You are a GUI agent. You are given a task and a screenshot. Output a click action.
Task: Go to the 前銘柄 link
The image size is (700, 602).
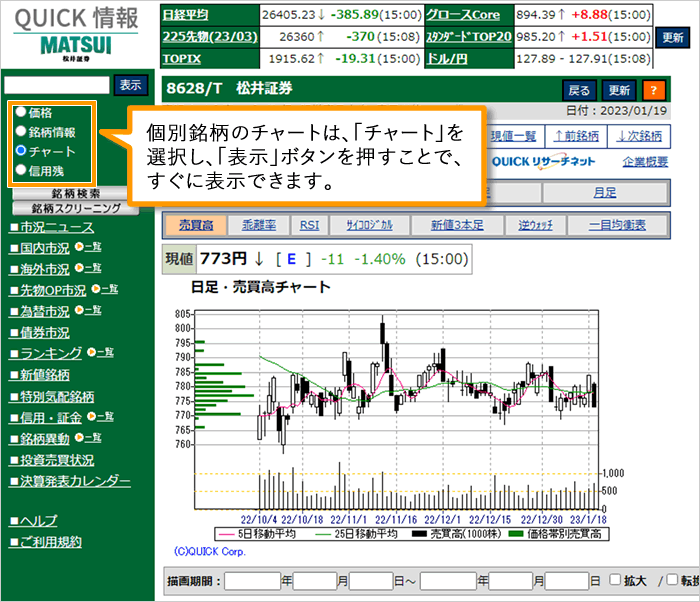click(x=576, y=136)
